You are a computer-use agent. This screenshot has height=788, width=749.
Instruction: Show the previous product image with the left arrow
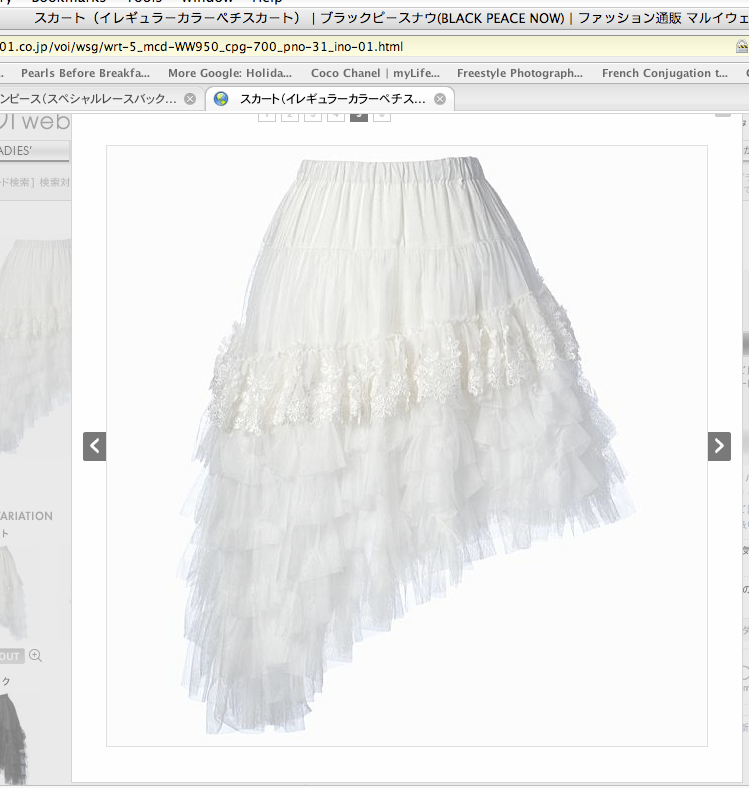point(95,446)
